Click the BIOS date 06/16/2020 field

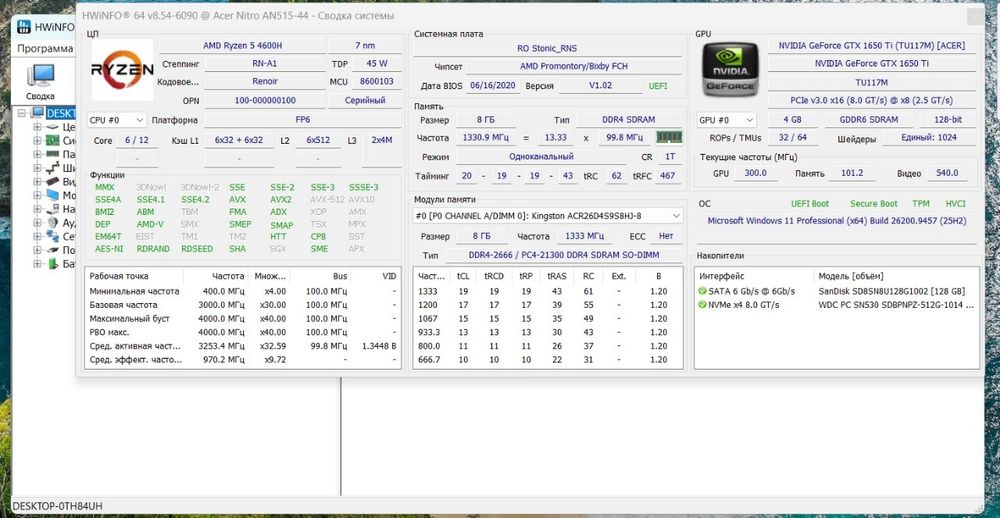click(494, 85)
